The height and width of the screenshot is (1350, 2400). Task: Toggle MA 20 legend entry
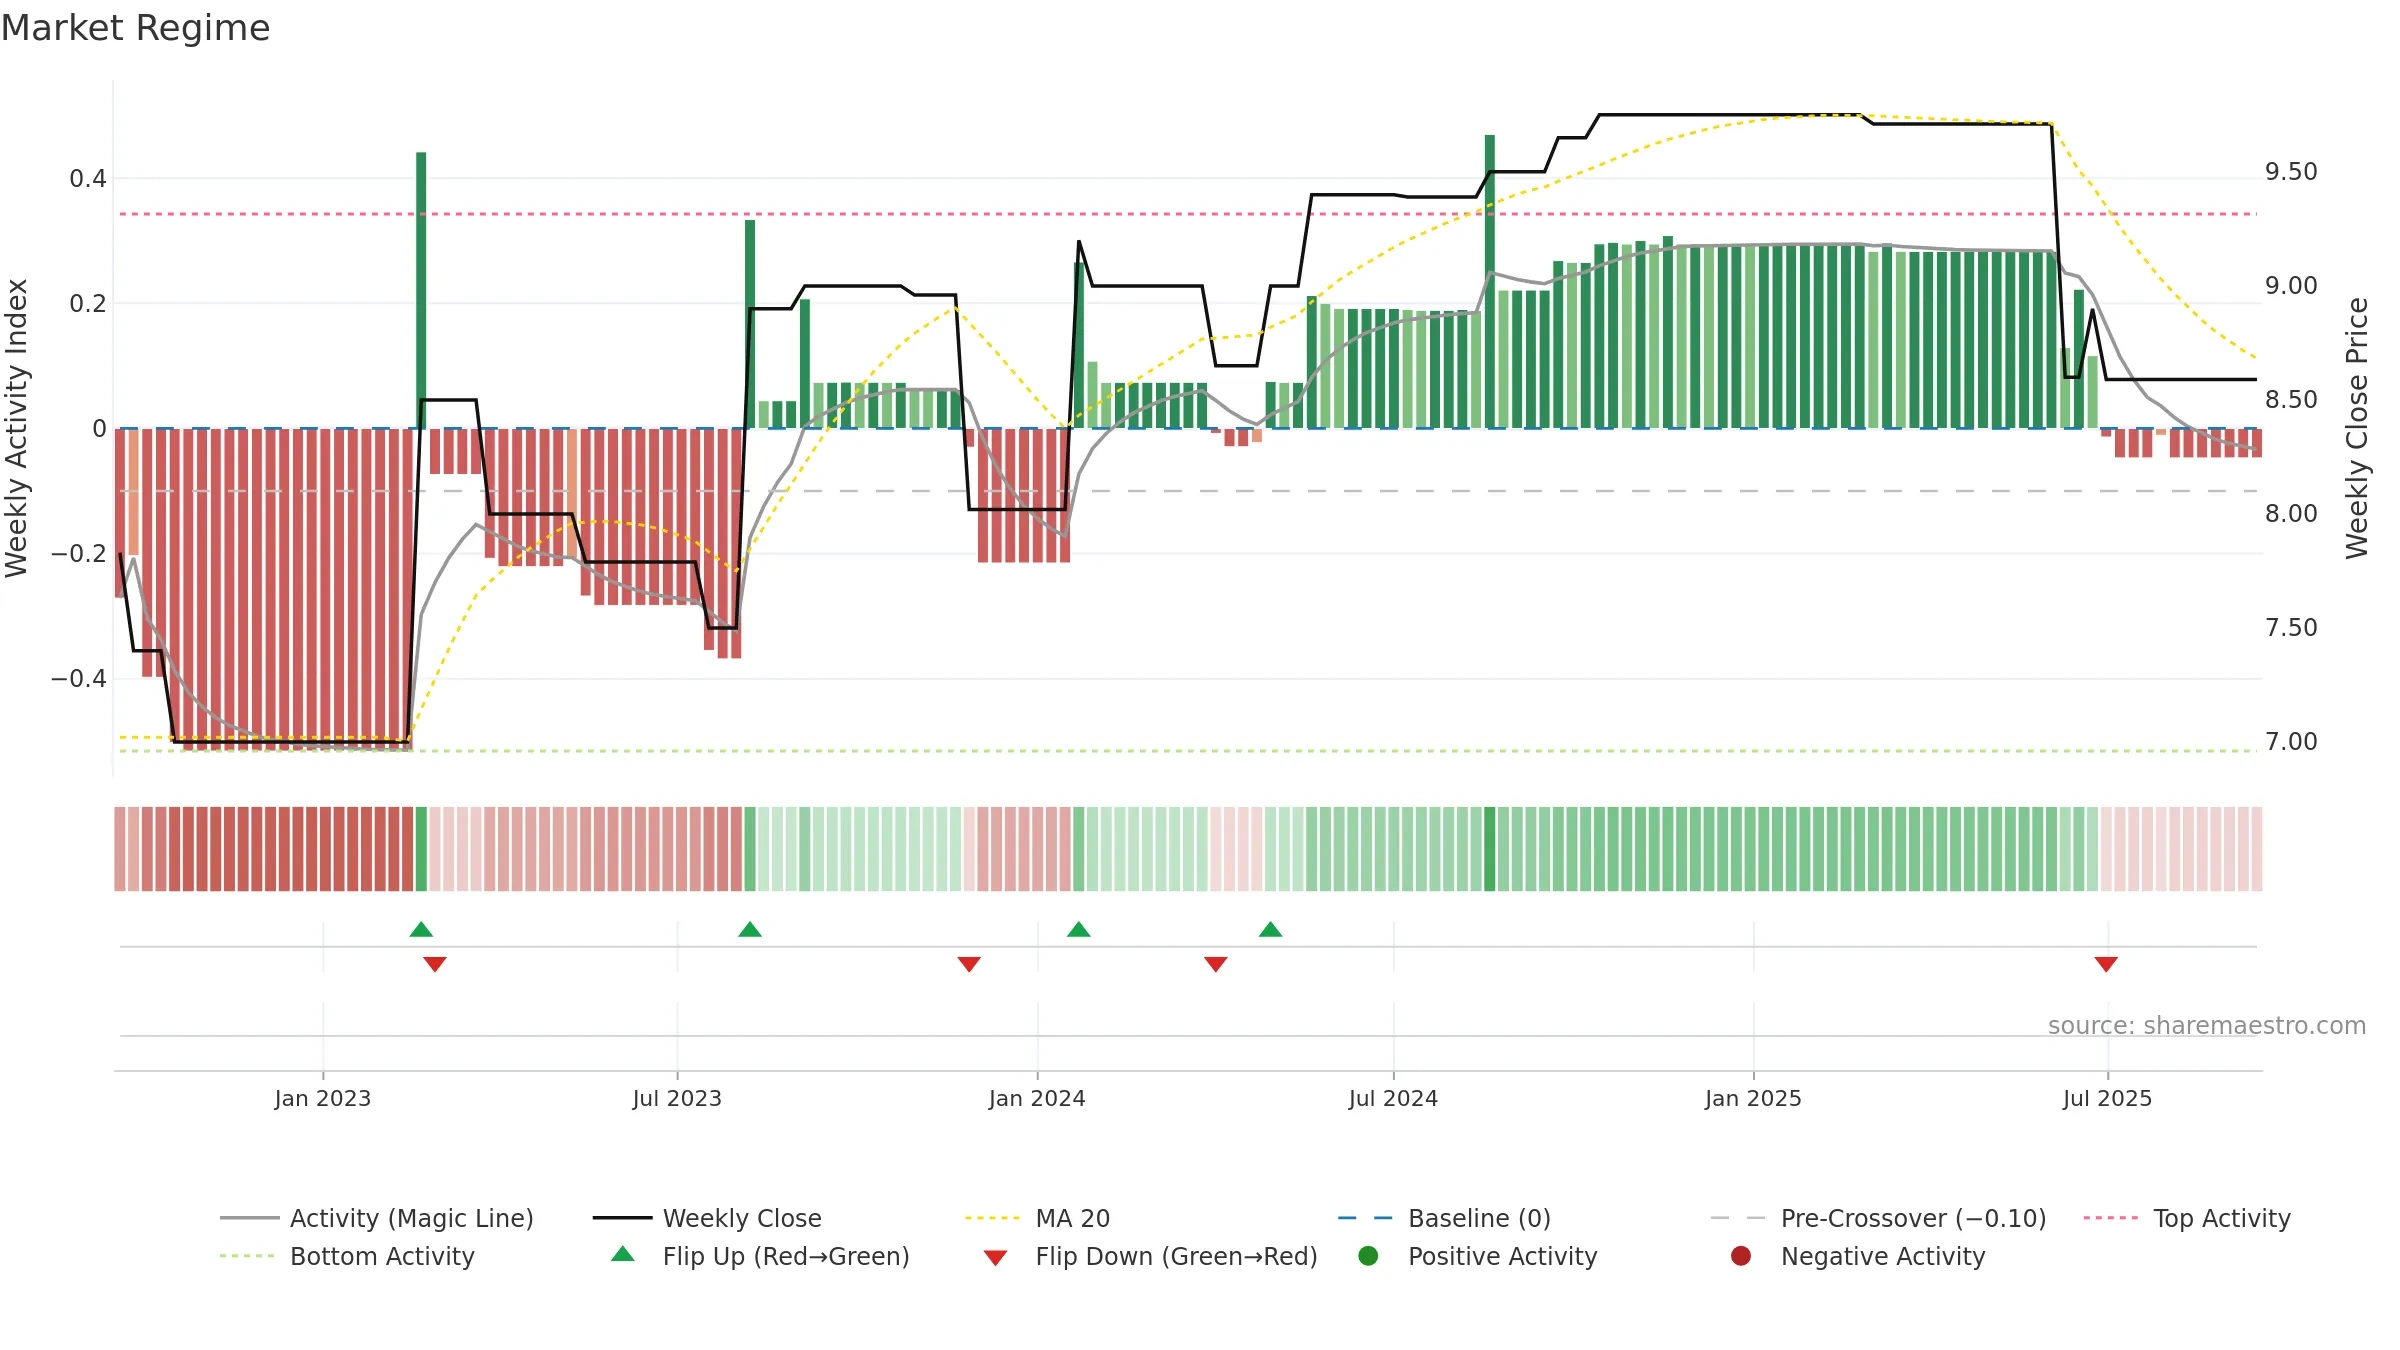point(1037,1218)
